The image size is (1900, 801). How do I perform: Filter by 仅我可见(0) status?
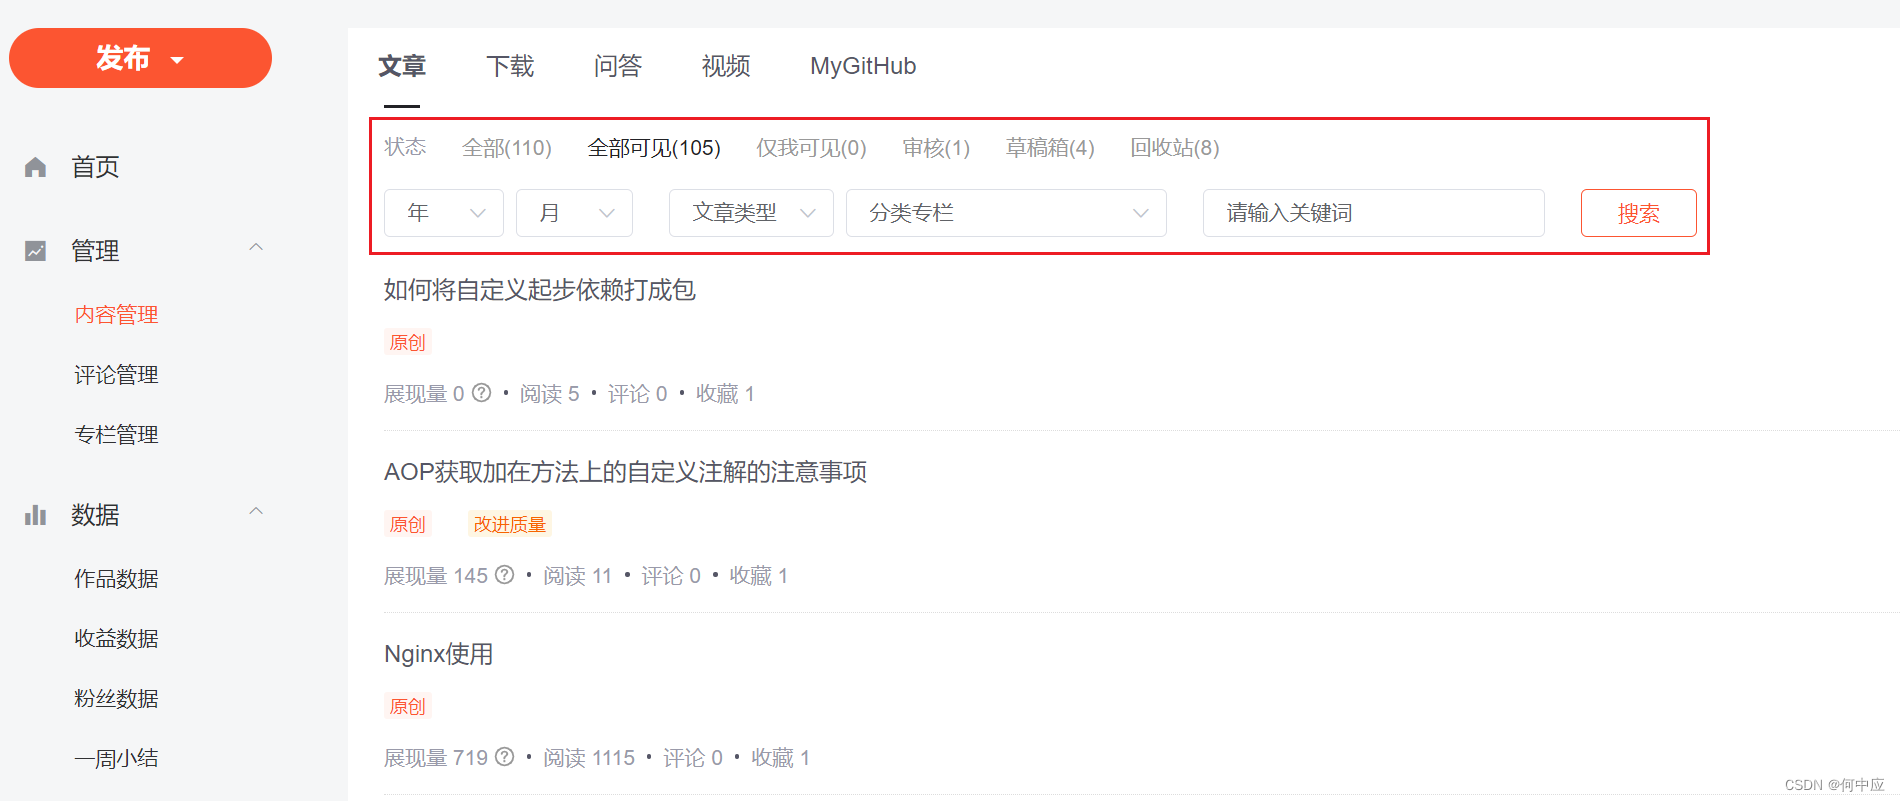pos(811,148)
